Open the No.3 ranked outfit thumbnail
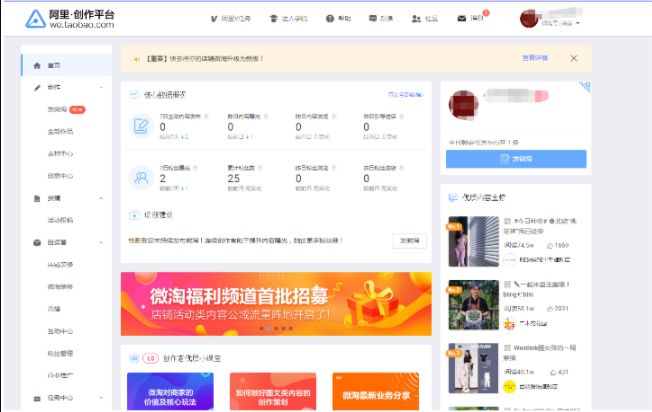 [473, 368]
